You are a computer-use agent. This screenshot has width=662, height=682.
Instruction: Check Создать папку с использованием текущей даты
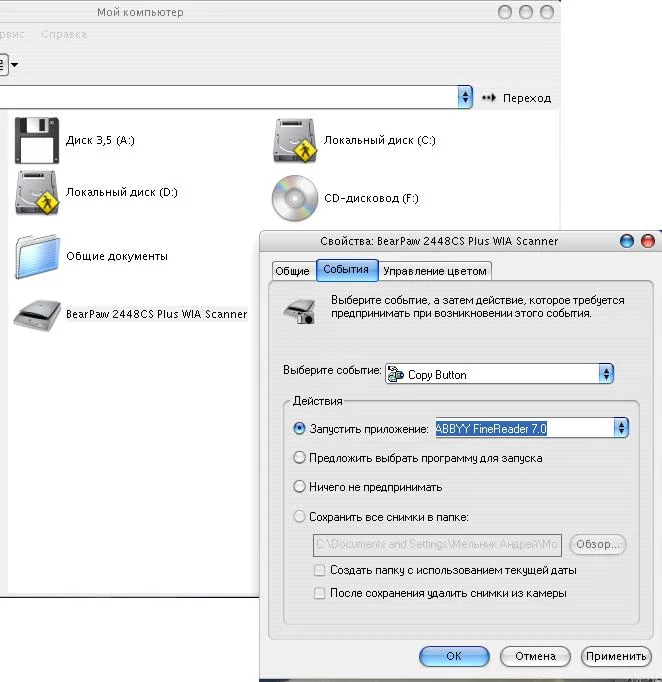coord(319,570)
